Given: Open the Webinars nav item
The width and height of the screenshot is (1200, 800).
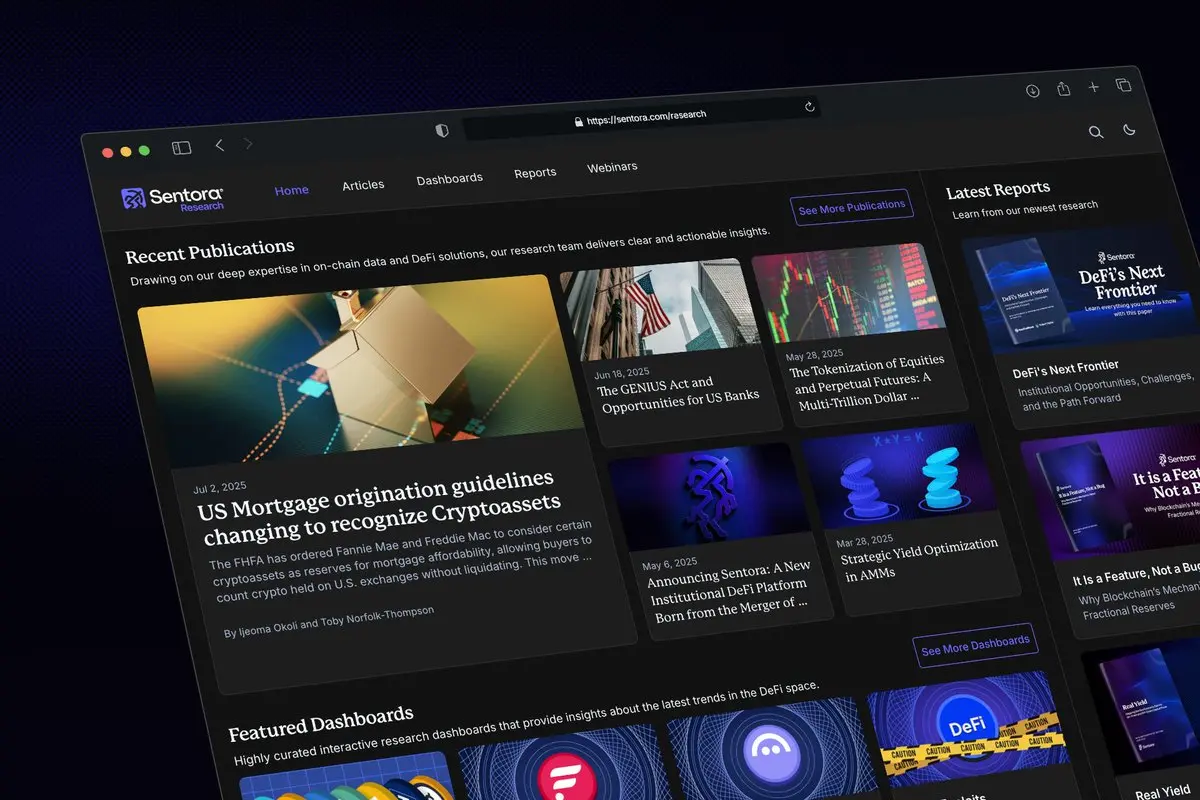Looking at the screenshot, I should [612, 167].
